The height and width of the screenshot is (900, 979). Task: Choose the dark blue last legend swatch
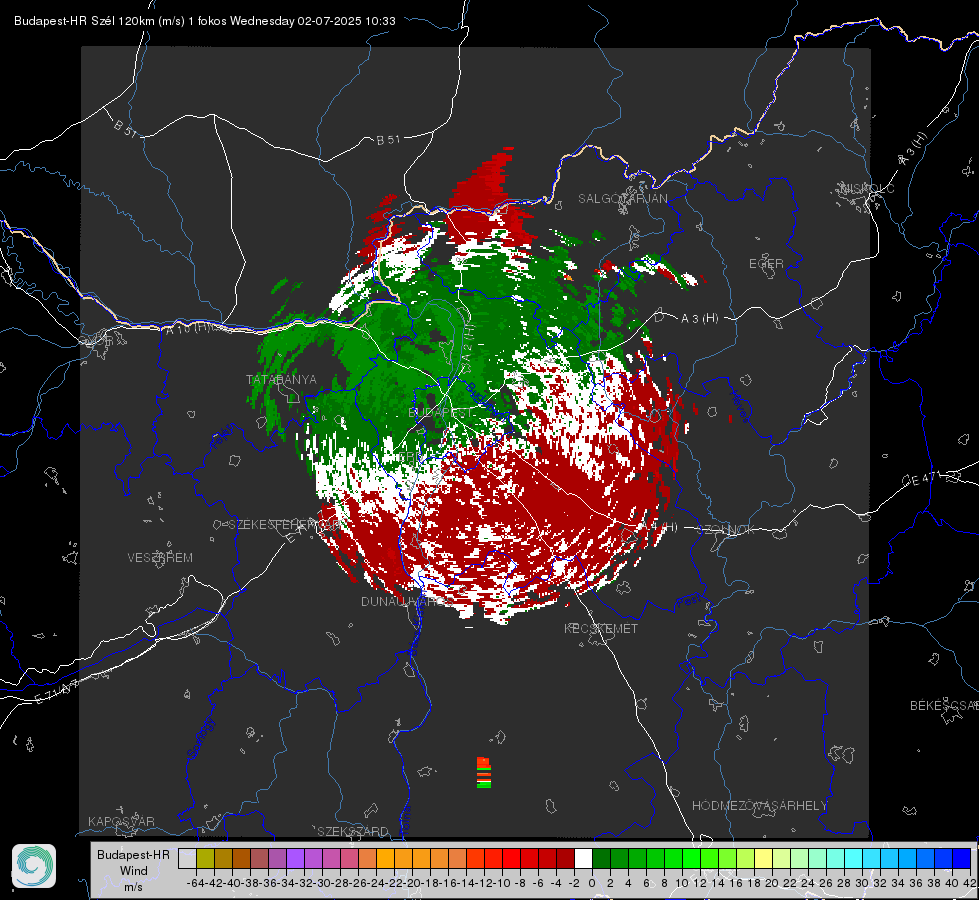962,858
